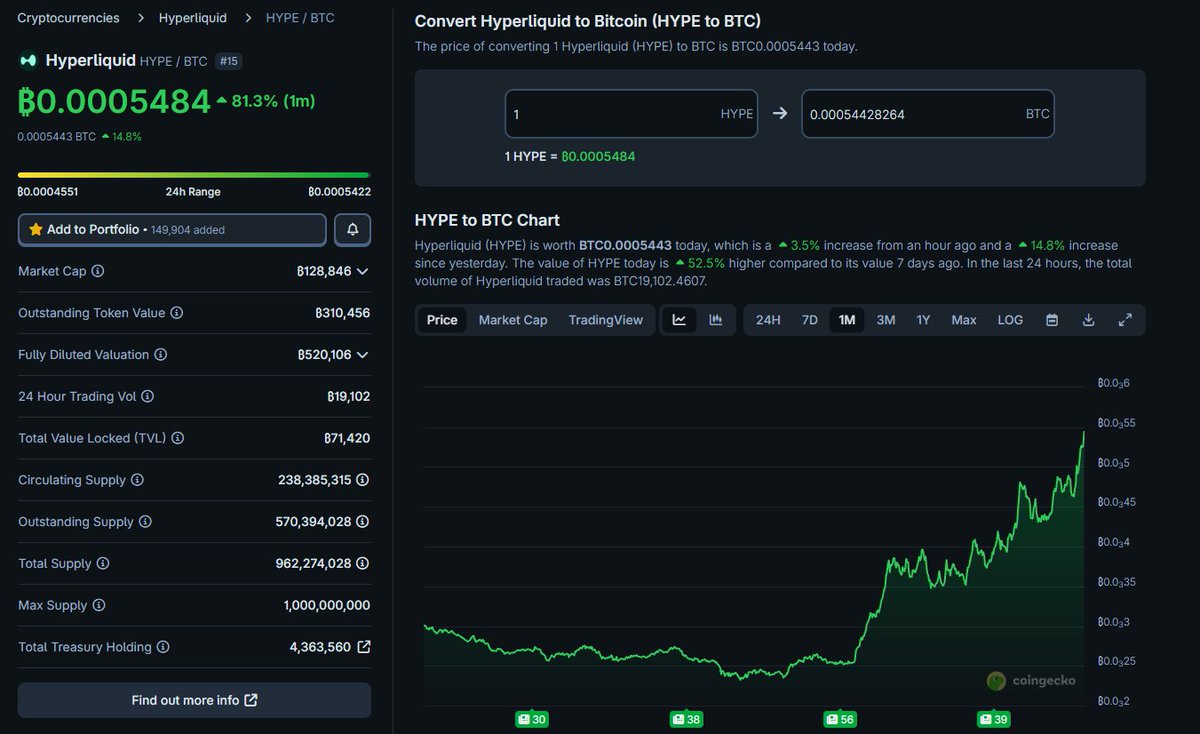The height and width of the screenshot is (734, 1200).
Task: Click news marker labeled 30
Action: [532, 719]
